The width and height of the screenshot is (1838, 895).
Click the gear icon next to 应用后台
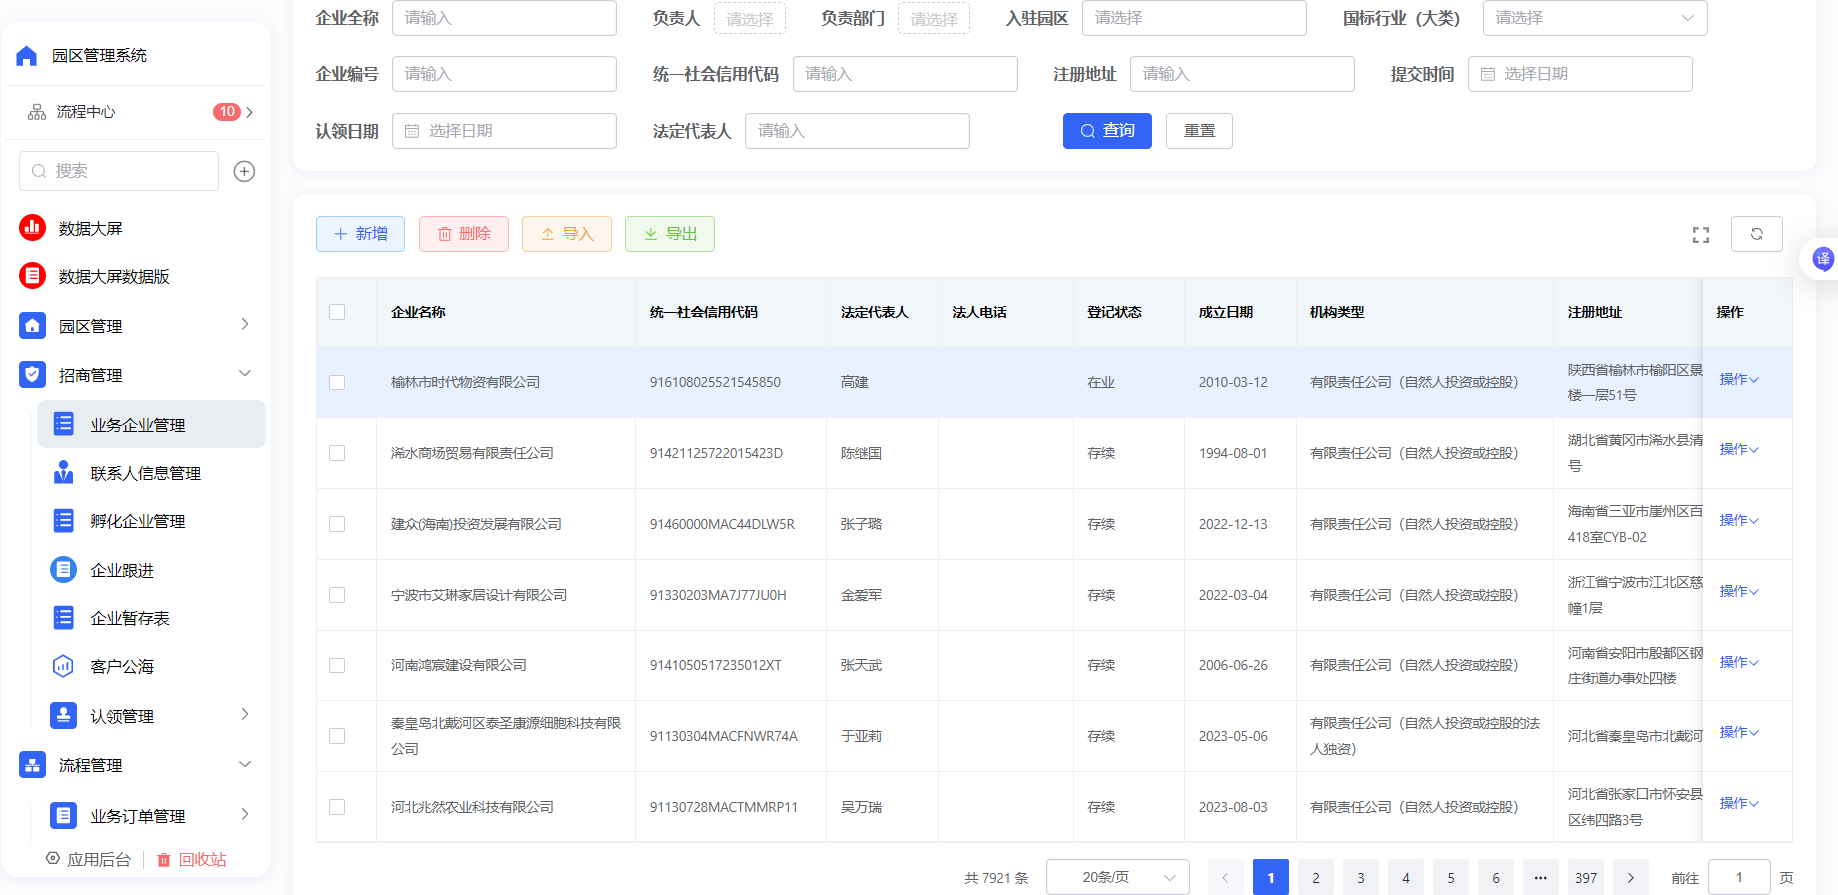53,858
